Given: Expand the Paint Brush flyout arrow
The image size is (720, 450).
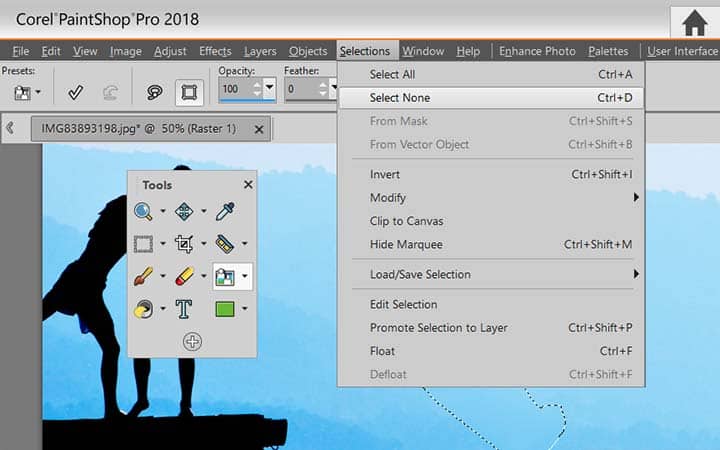Looking at the screenshot, I should pyautogui.click(x=163, y=276).
